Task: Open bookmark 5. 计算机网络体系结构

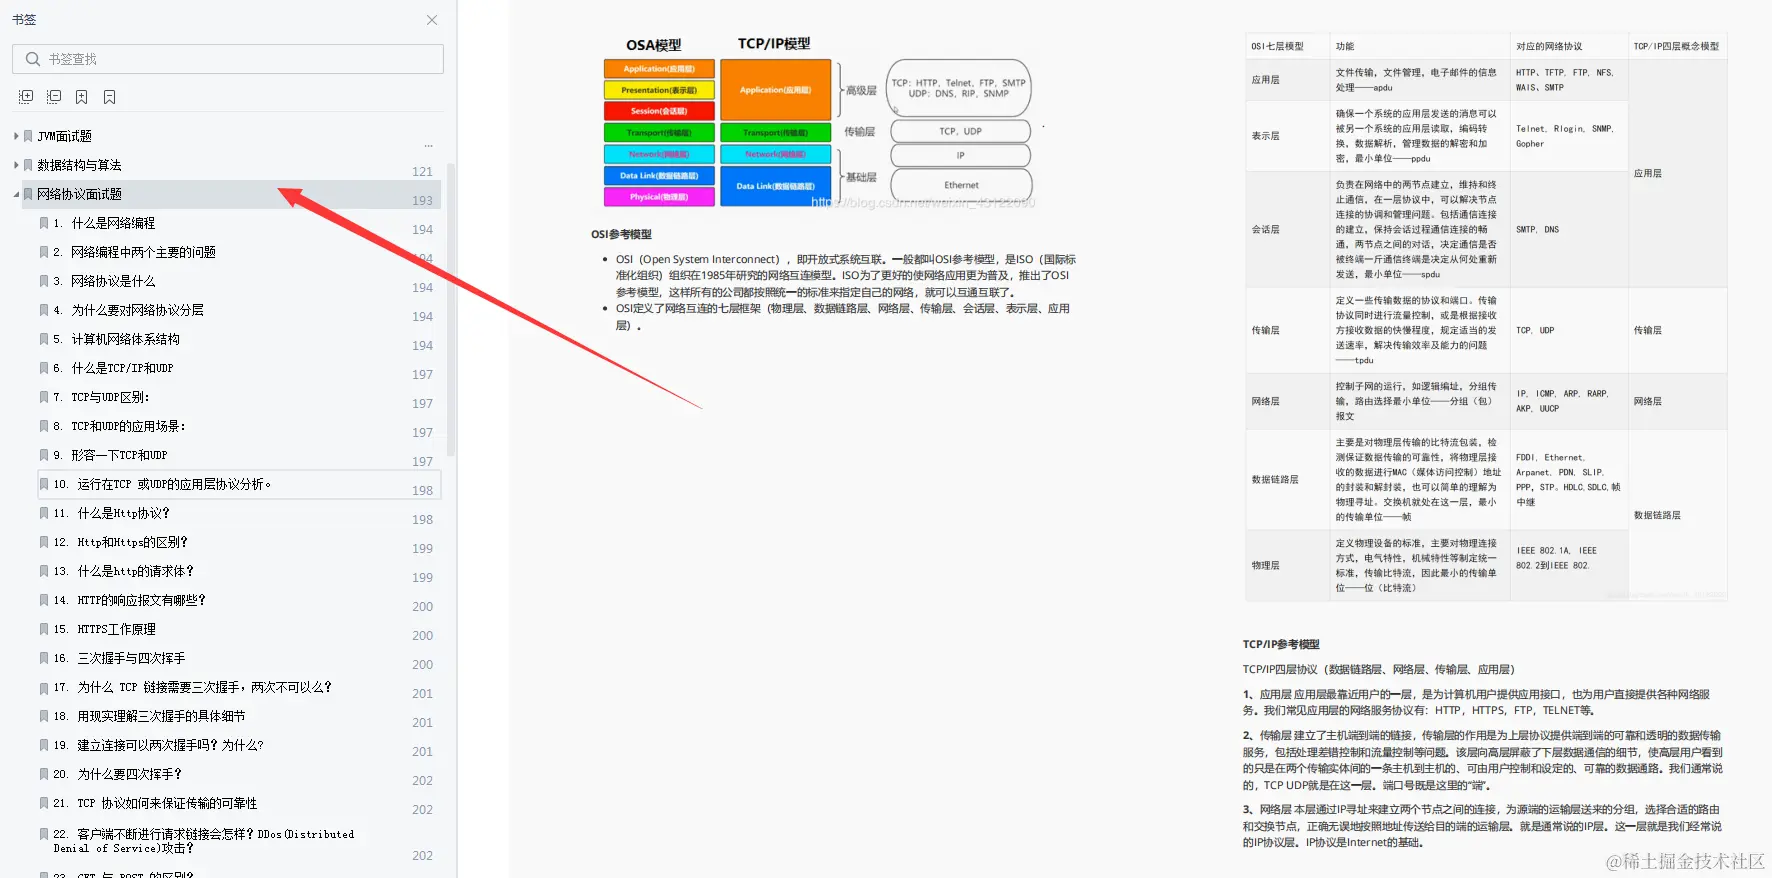Action: tap(117, 339)
